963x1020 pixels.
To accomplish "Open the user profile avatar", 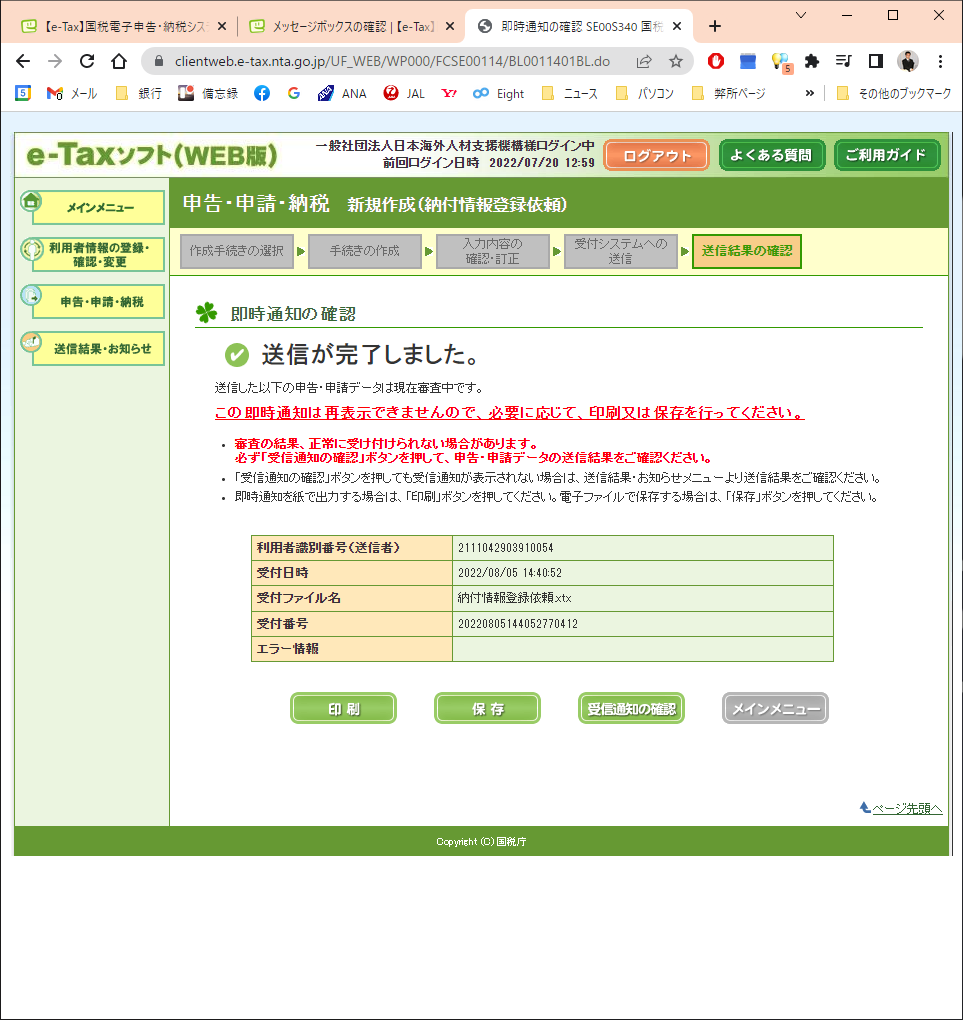I will click(x=908, y=61).
